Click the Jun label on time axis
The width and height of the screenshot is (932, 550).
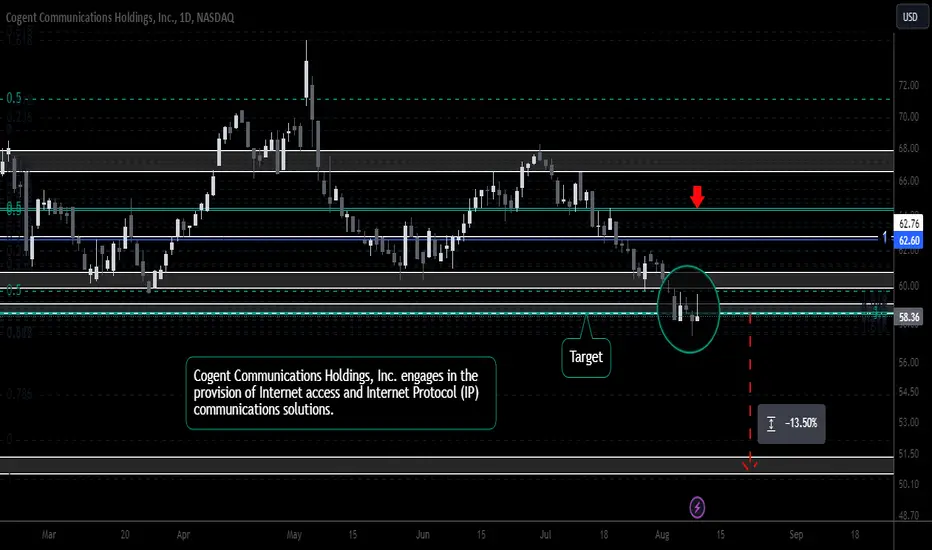tap(423, 535)
